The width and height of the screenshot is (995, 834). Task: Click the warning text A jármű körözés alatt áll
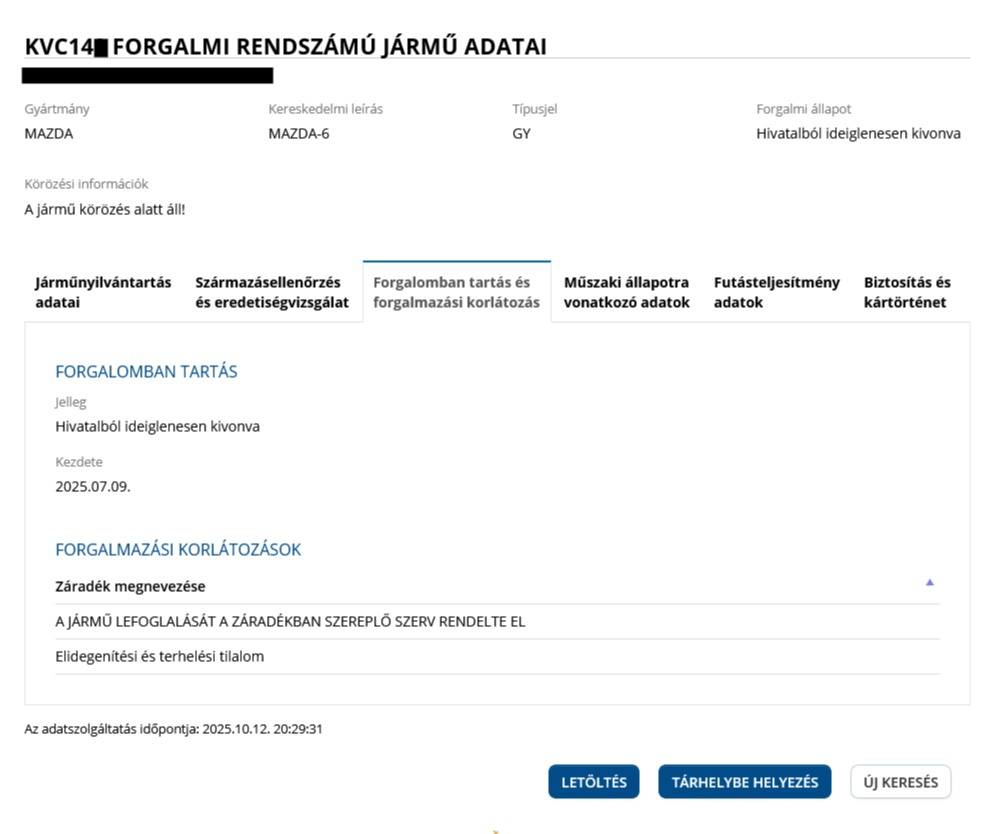(x=105, y=209)
